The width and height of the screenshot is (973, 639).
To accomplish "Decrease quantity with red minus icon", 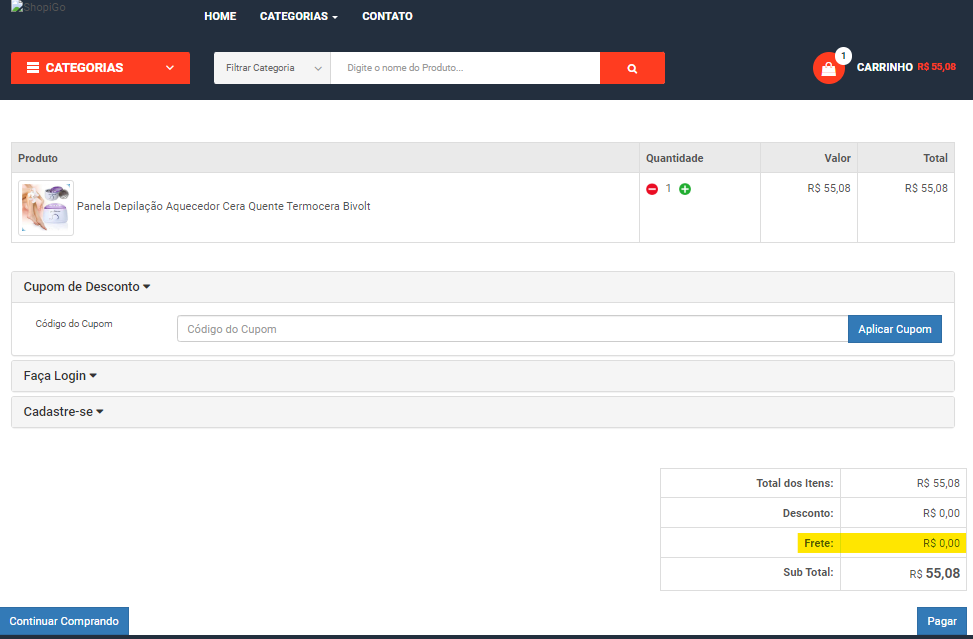I will pyautogui.click(x=652, y=189).
